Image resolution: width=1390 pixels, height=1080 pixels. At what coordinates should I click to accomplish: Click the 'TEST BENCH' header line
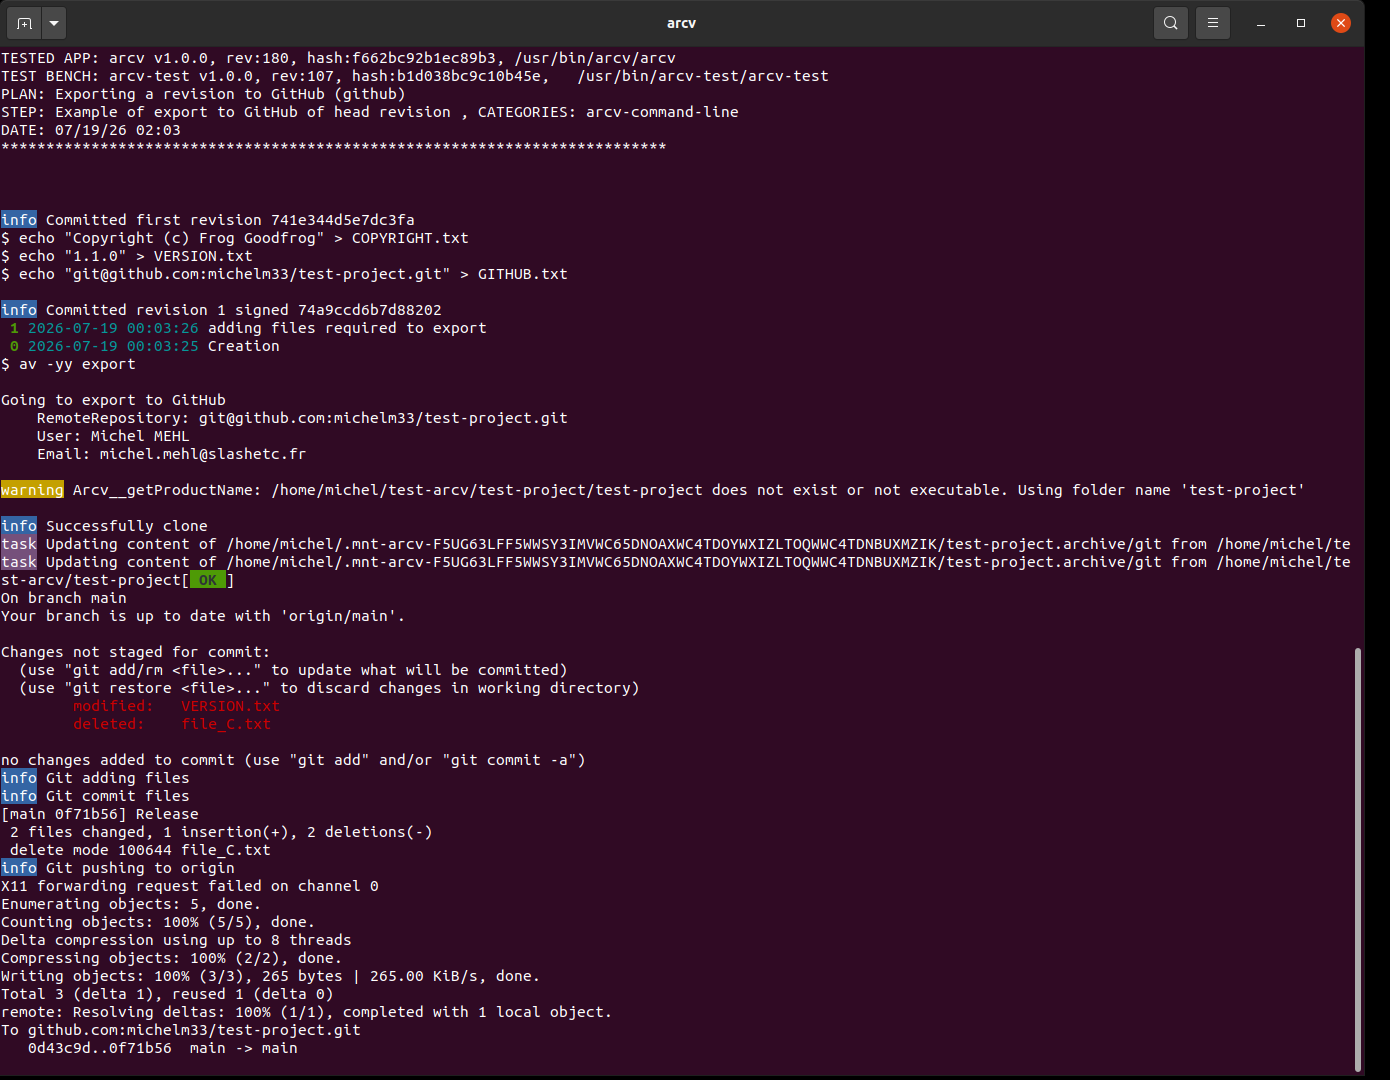coord(415,76)
